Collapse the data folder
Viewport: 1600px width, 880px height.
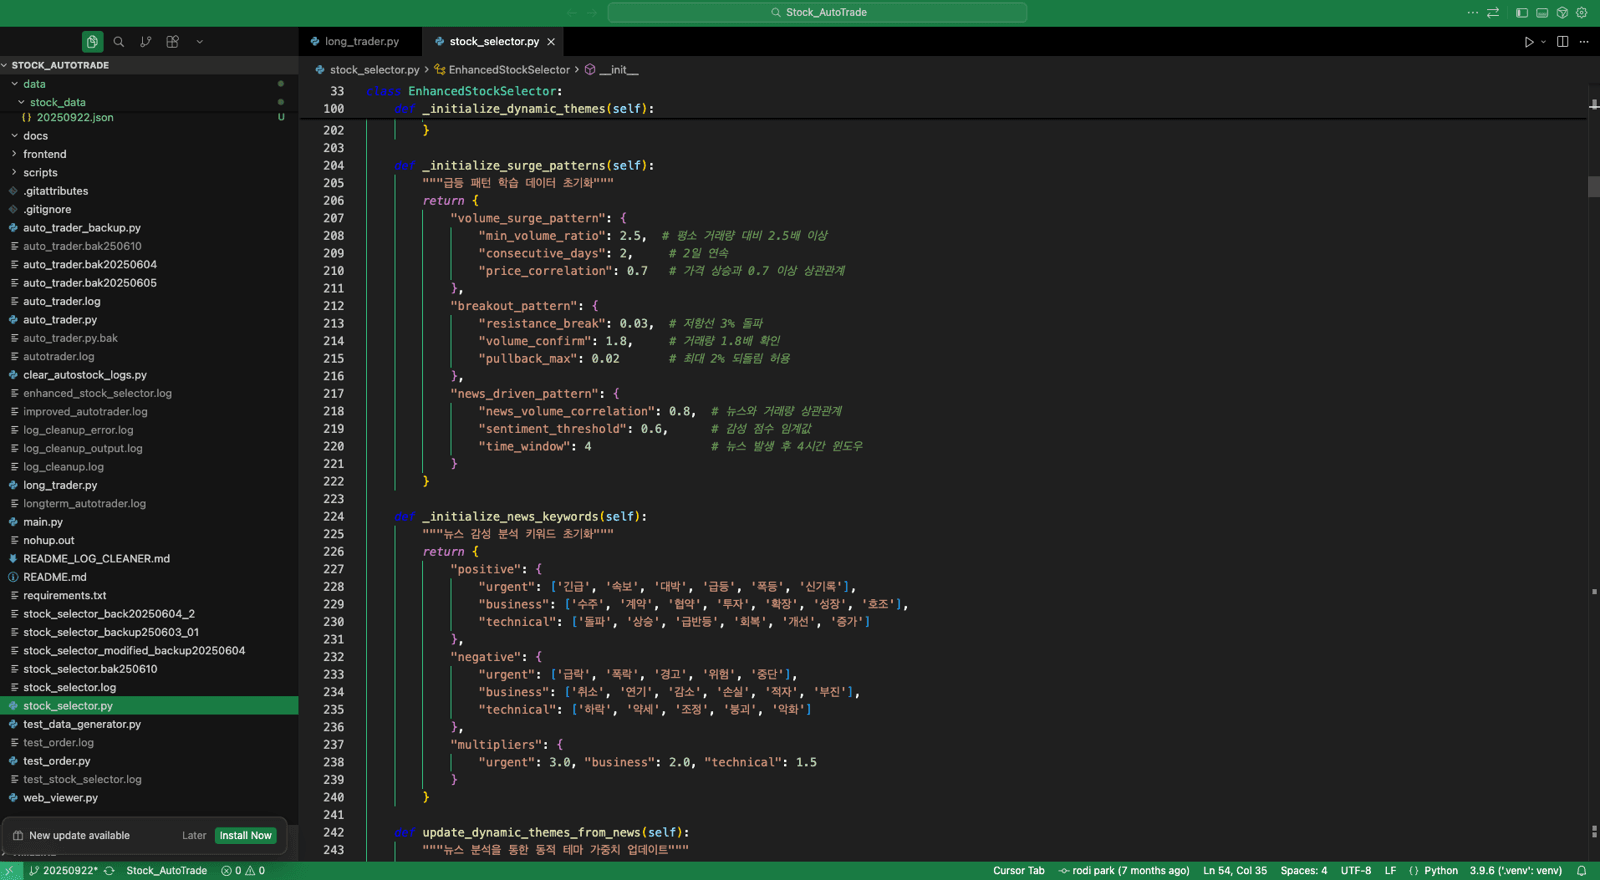[x=149, y=84]
